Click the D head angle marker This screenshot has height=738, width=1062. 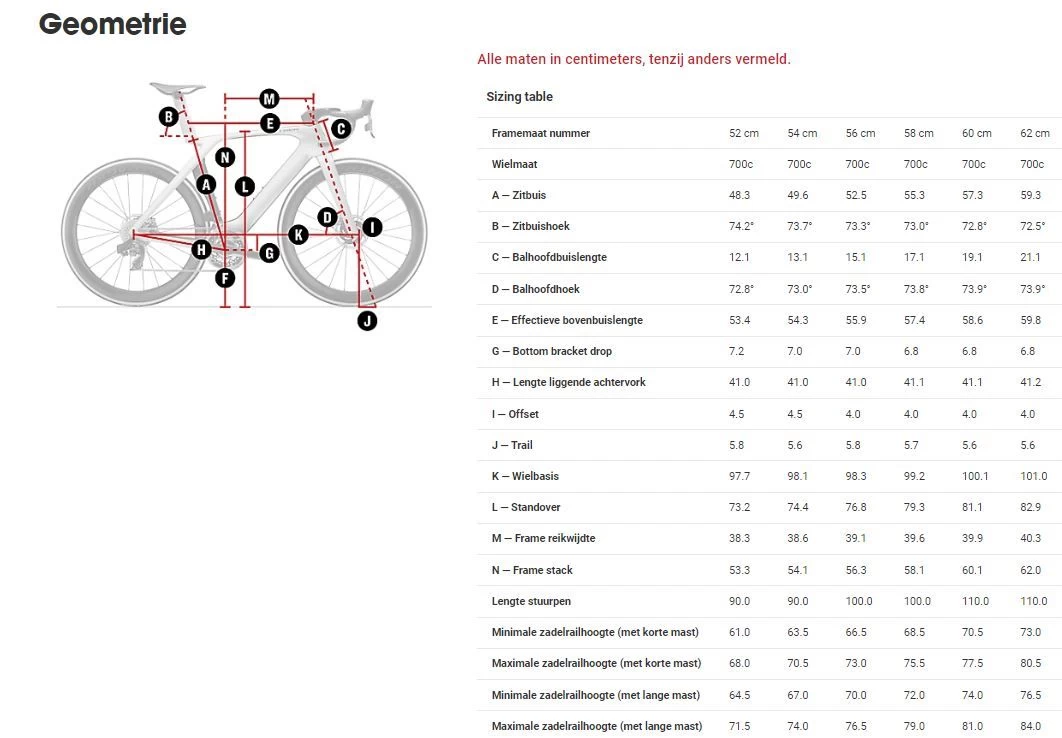pos(326,217)
